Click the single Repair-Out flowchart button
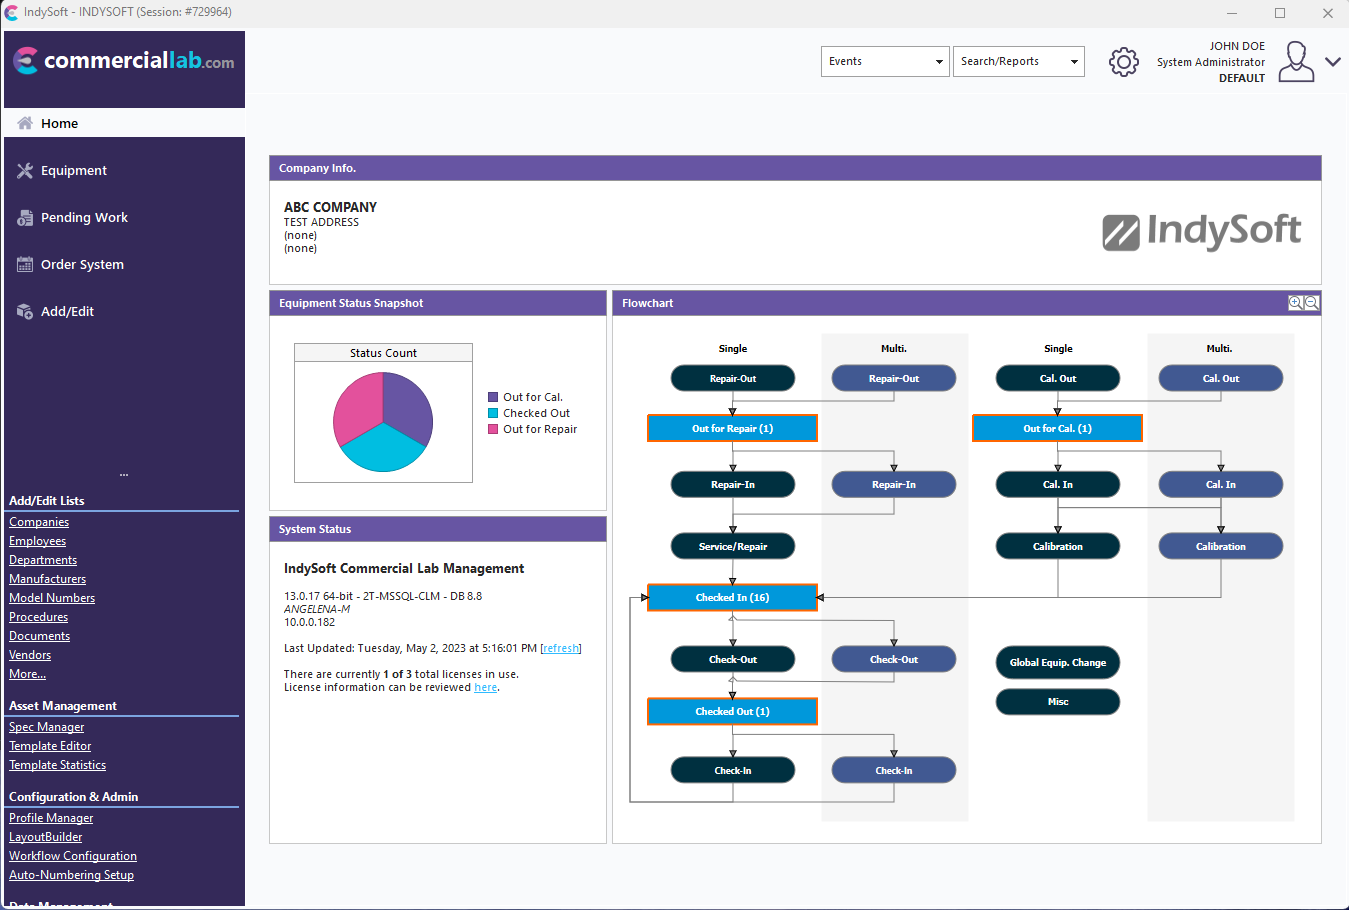 [732, 379]
